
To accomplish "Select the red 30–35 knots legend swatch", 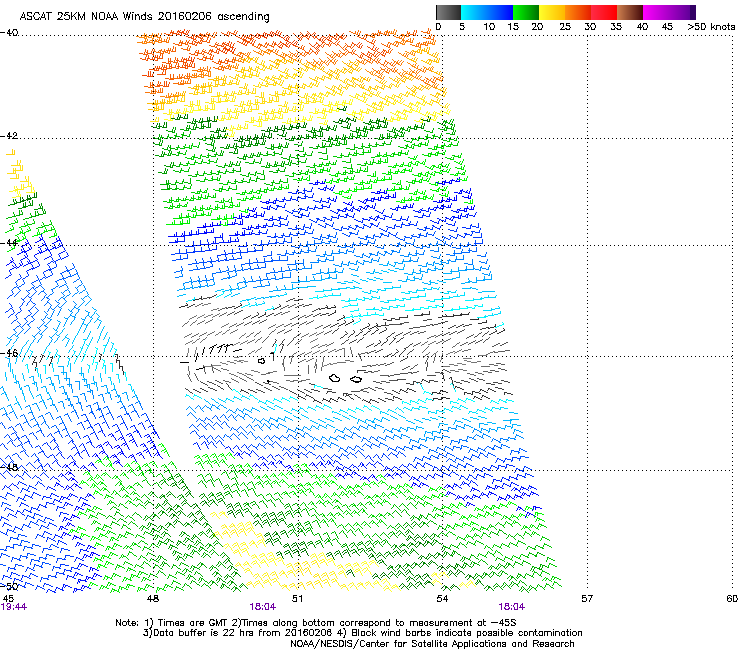I will 604,12.
